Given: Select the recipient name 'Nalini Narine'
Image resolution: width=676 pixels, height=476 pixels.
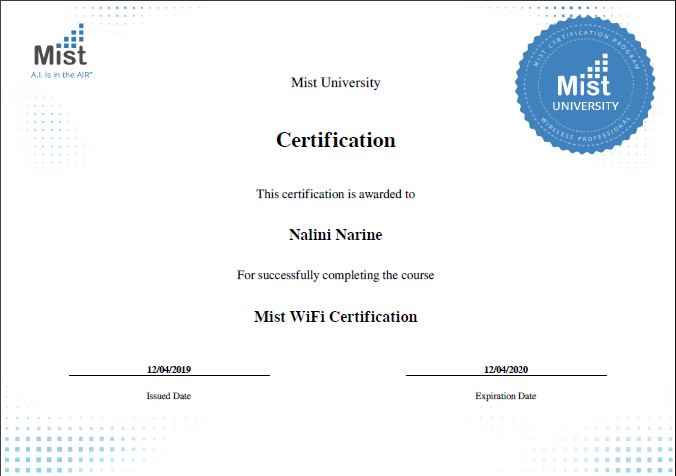Looking at the screenshot, I should pyautogui.click(x=335, y=235).
